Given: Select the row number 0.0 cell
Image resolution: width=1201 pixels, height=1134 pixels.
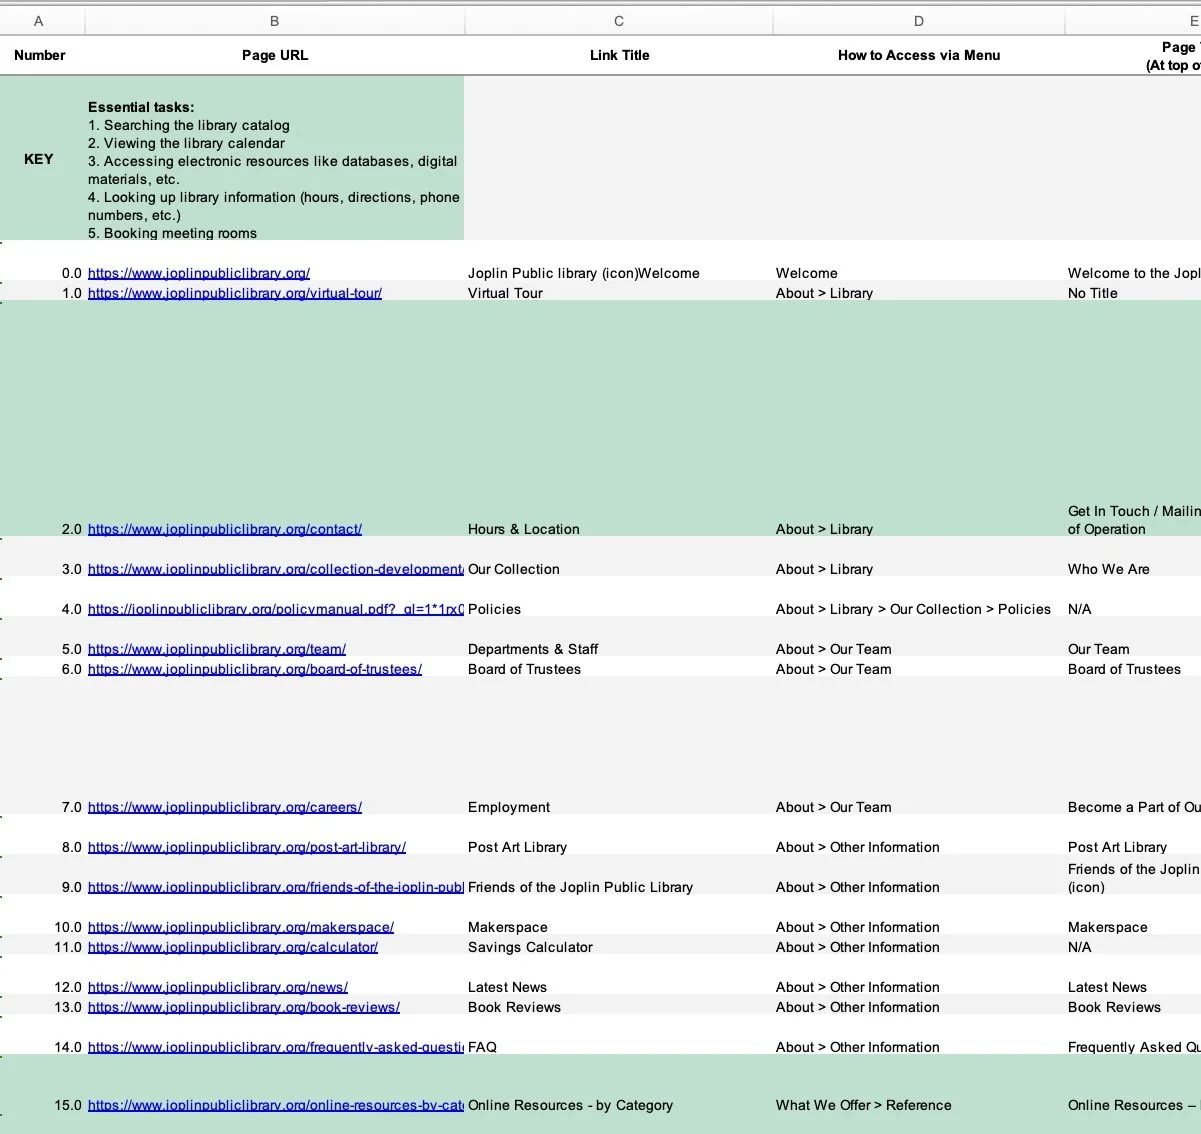Looking at the screenshot, I should click(42, 261).
